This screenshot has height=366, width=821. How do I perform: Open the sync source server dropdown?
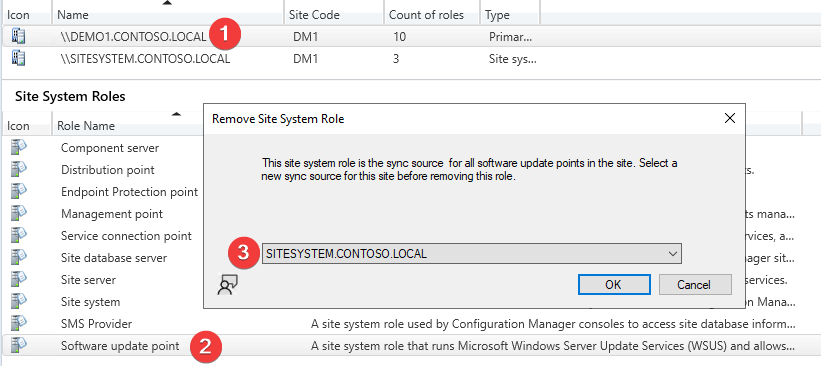471,254
